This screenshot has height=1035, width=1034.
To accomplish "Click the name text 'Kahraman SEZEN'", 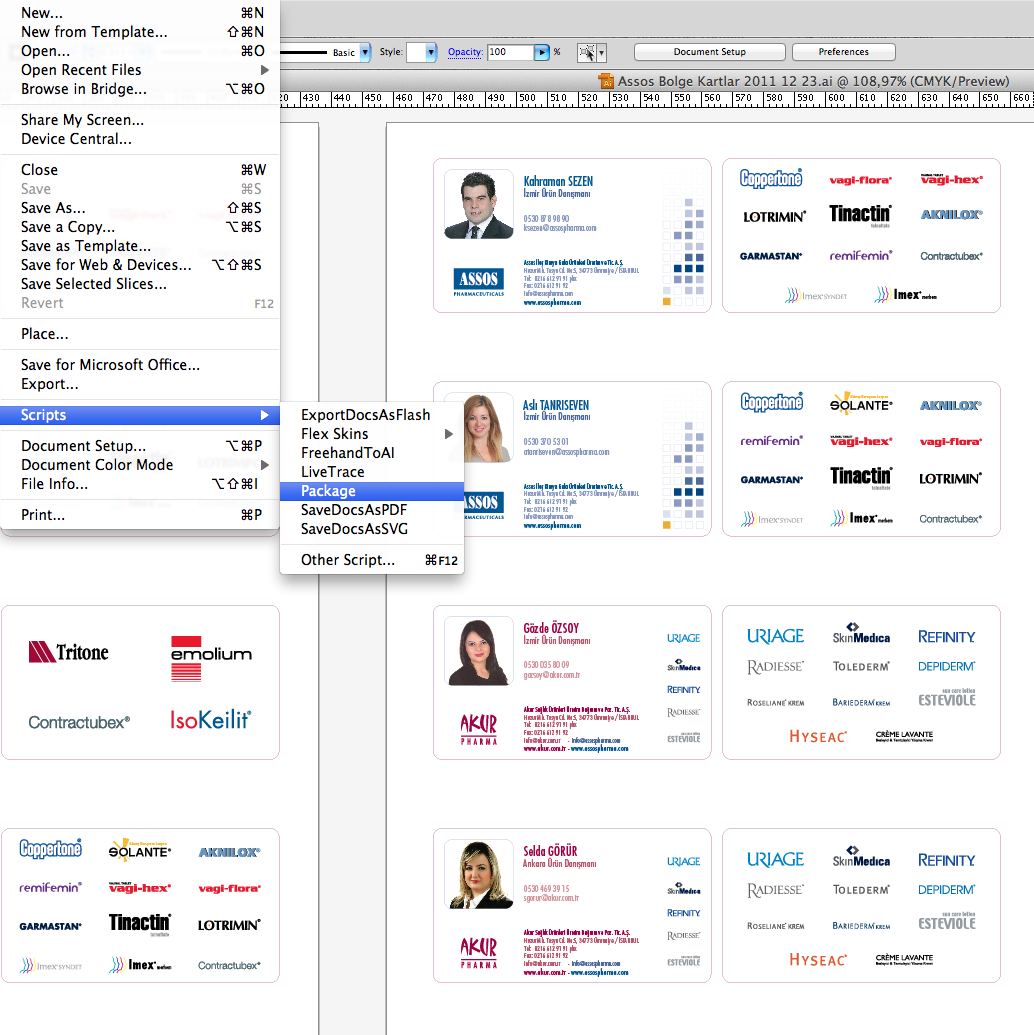I will (558, 181).
